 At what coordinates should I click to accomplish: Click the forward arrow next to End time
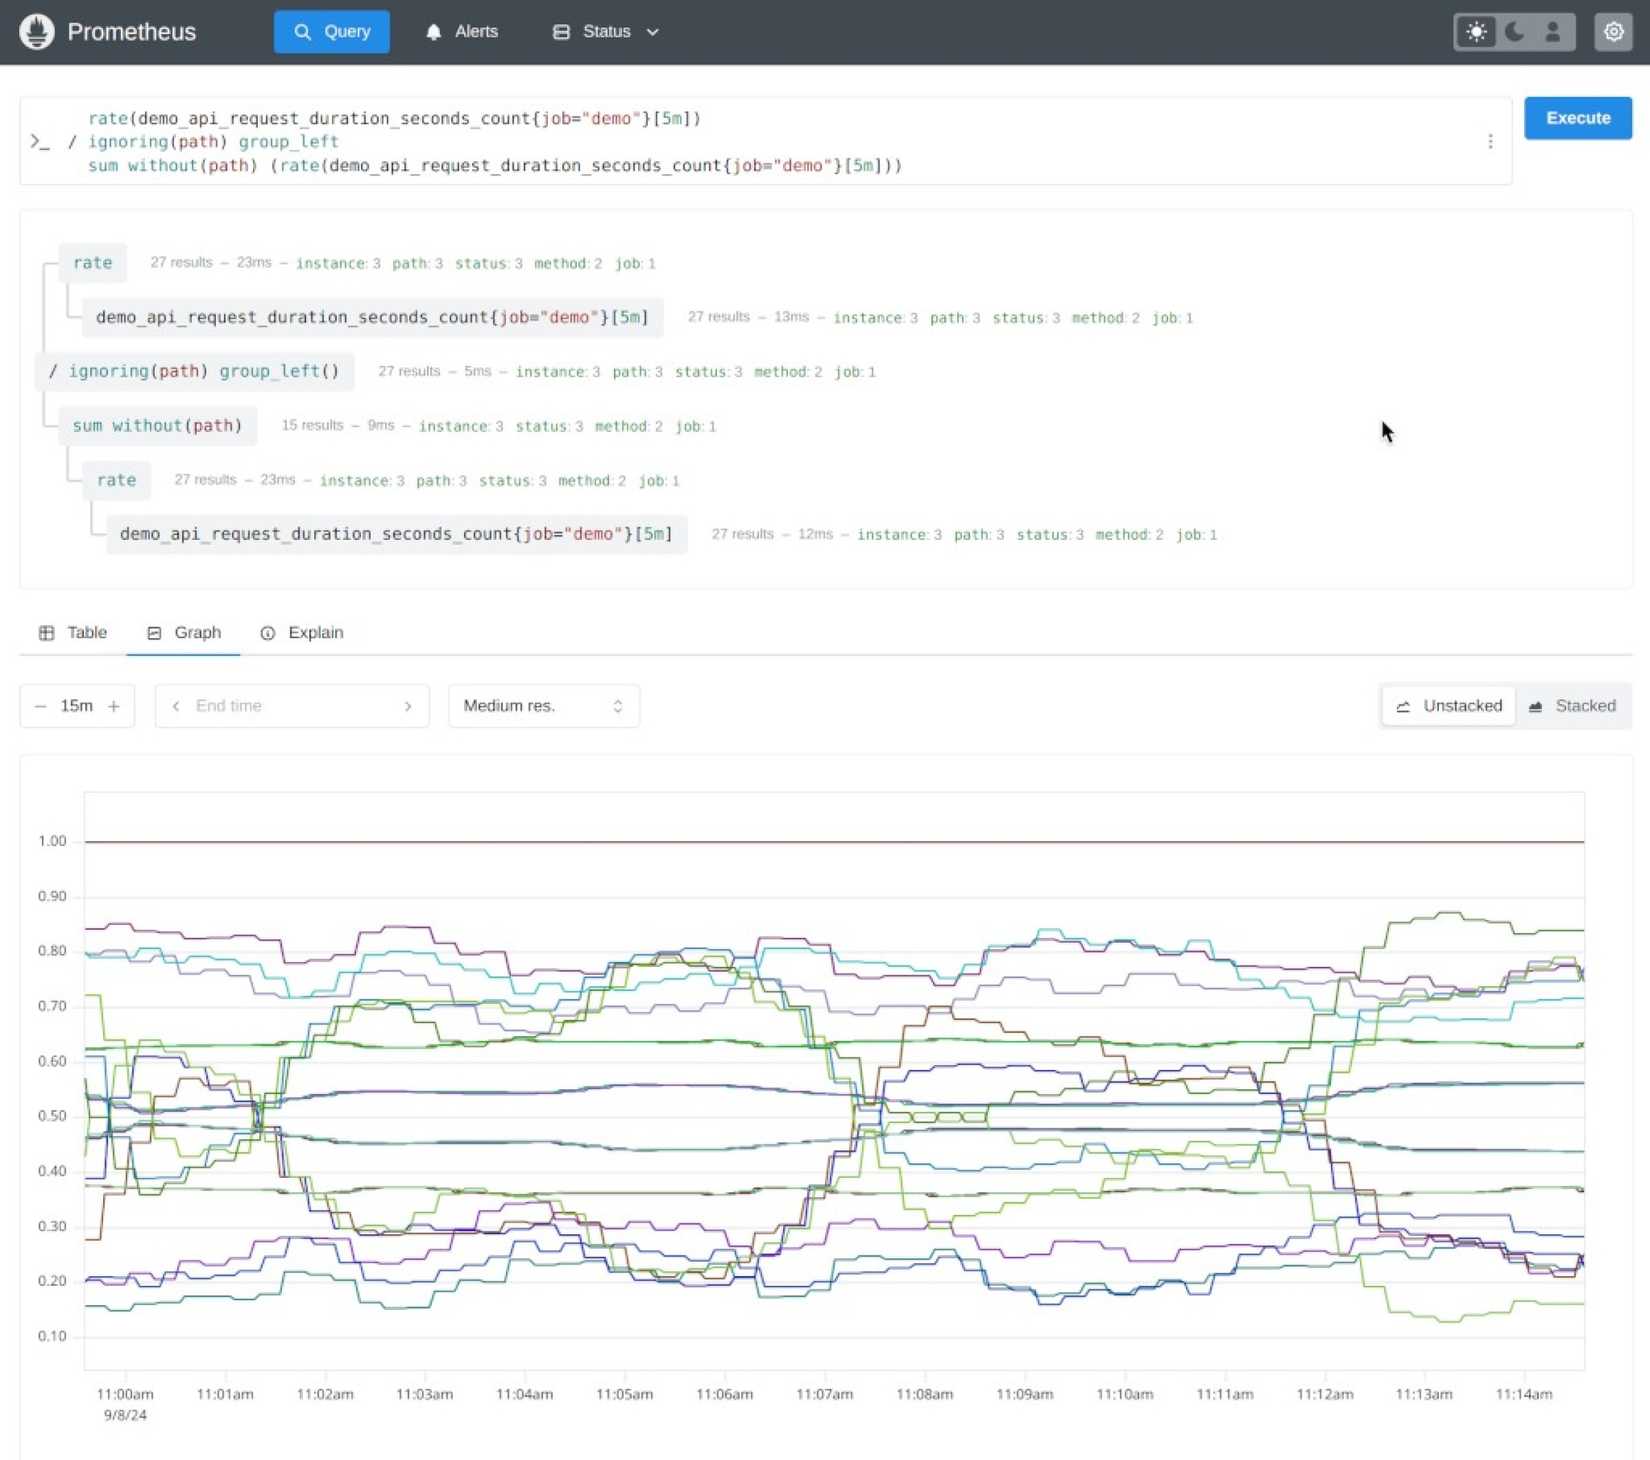(408, 705)
